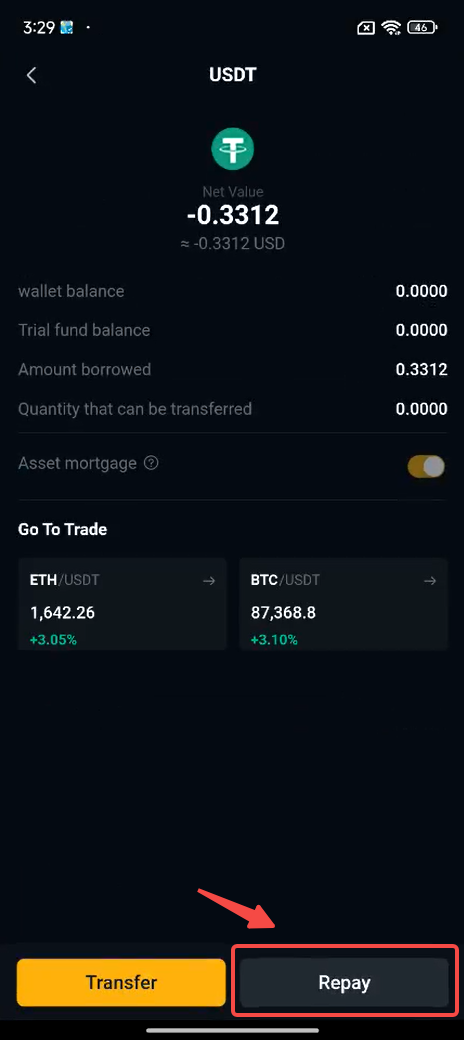The width and height of the screenshot is (464, 1040).
Task: Tap the ETH/USDT arrow icon
Action: pos(209,581)
